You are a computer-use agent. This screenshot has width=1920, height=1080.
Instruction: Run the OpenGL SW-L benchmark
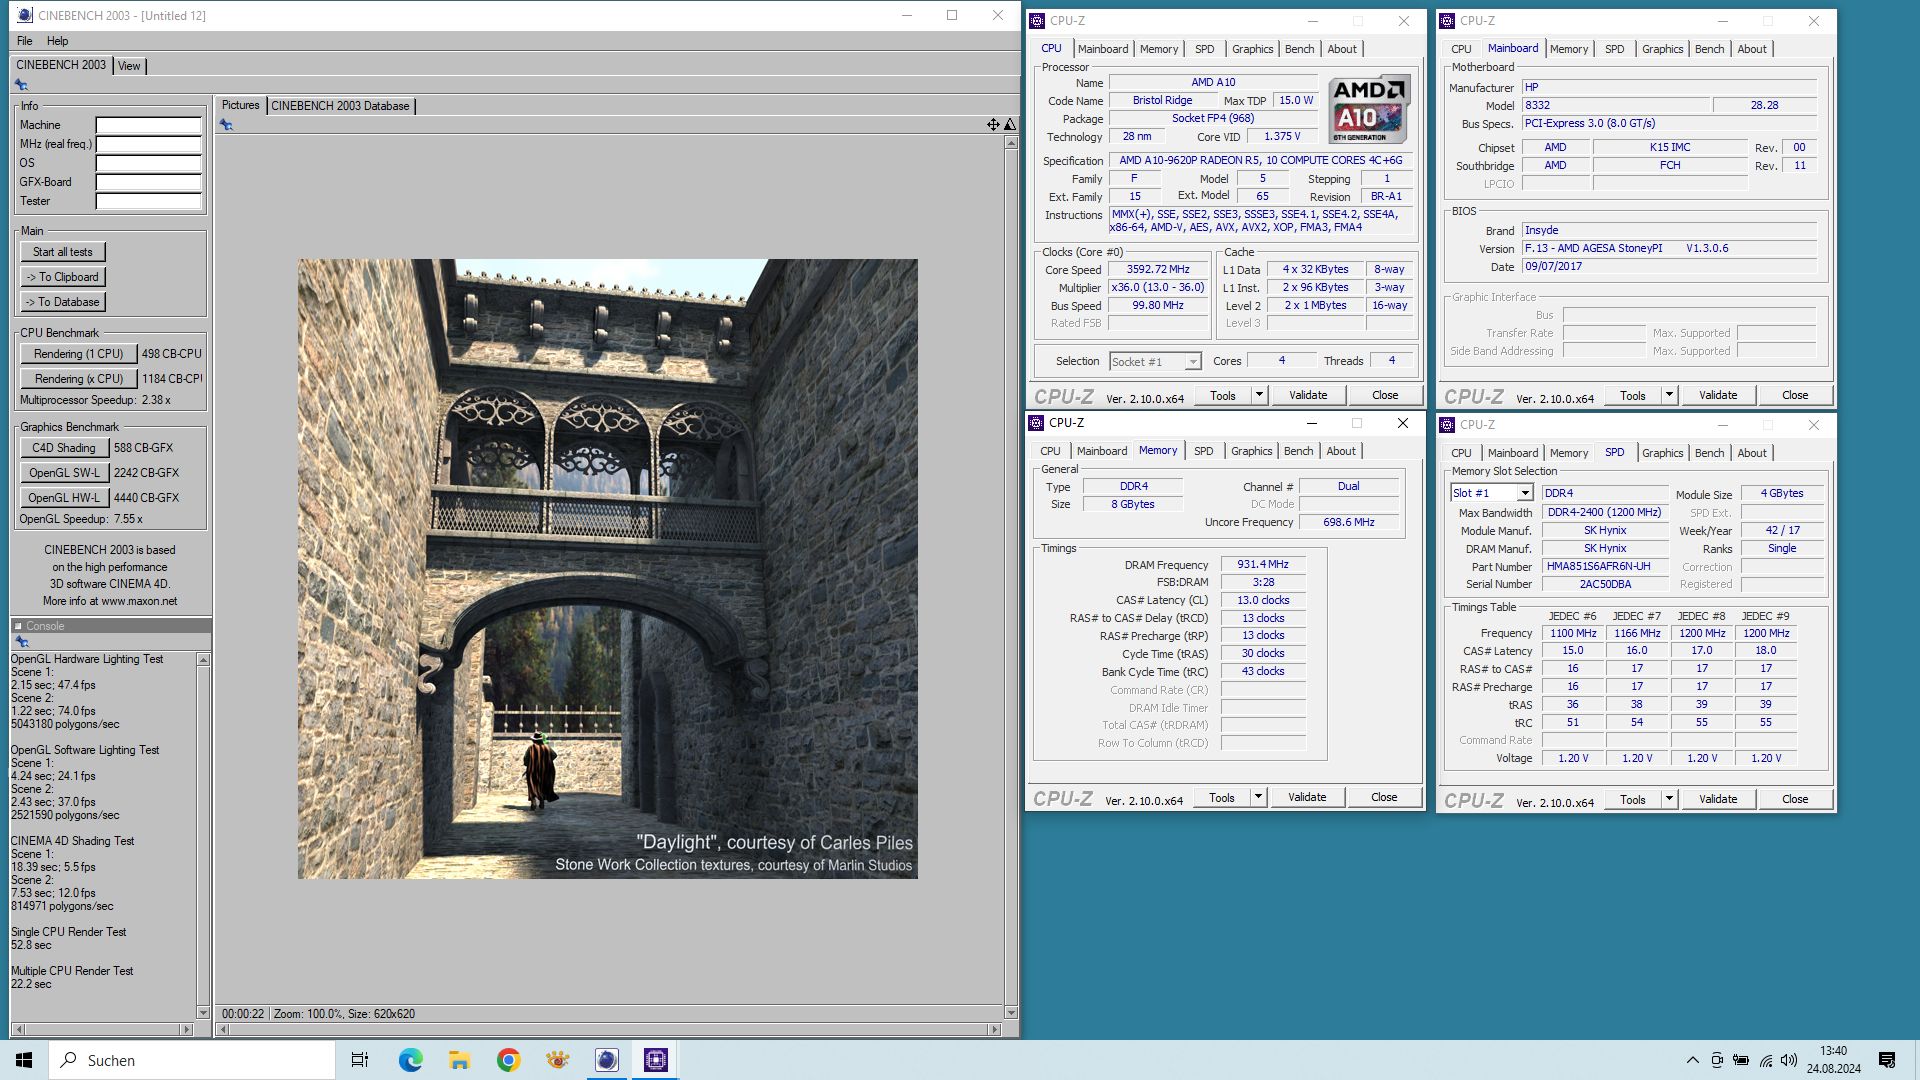point(64,473)
